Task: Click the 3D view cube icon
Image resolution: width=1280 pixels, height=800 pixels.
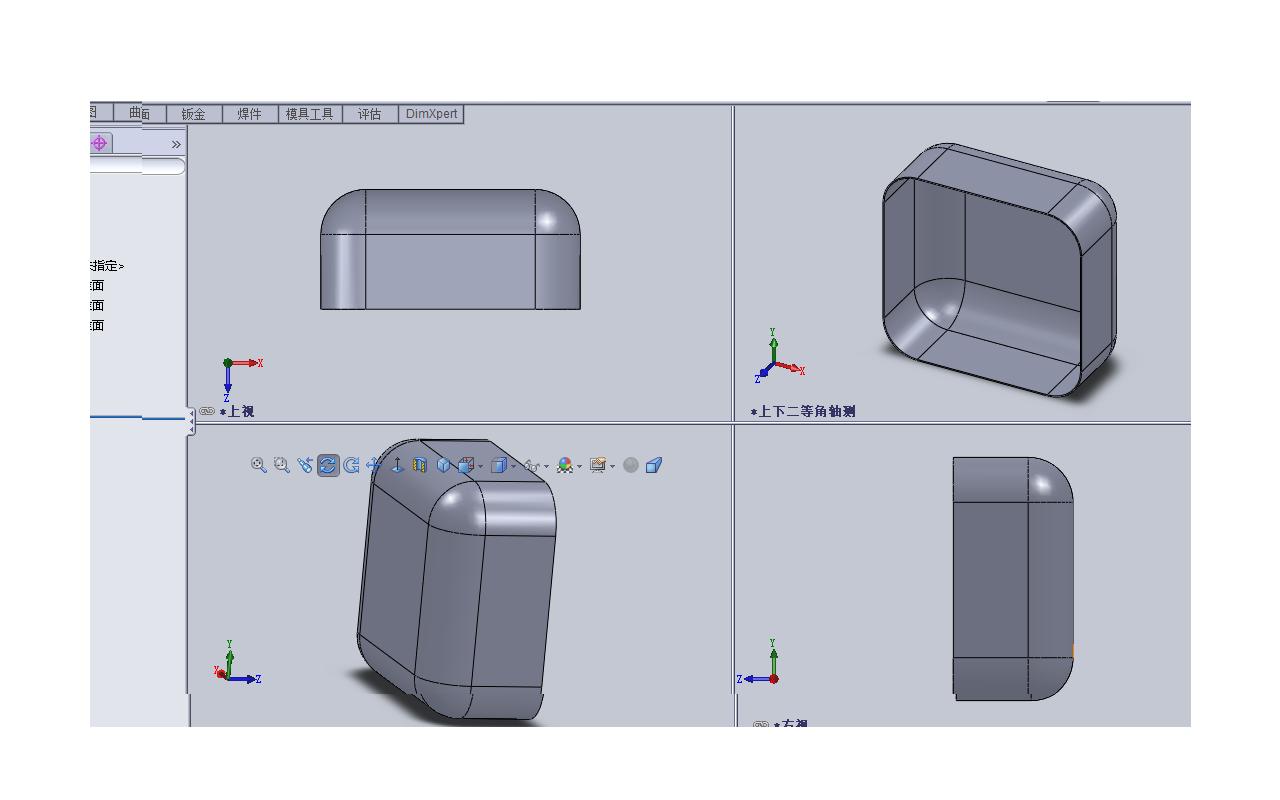Action: pyautogui.click(x=444, y=465)
